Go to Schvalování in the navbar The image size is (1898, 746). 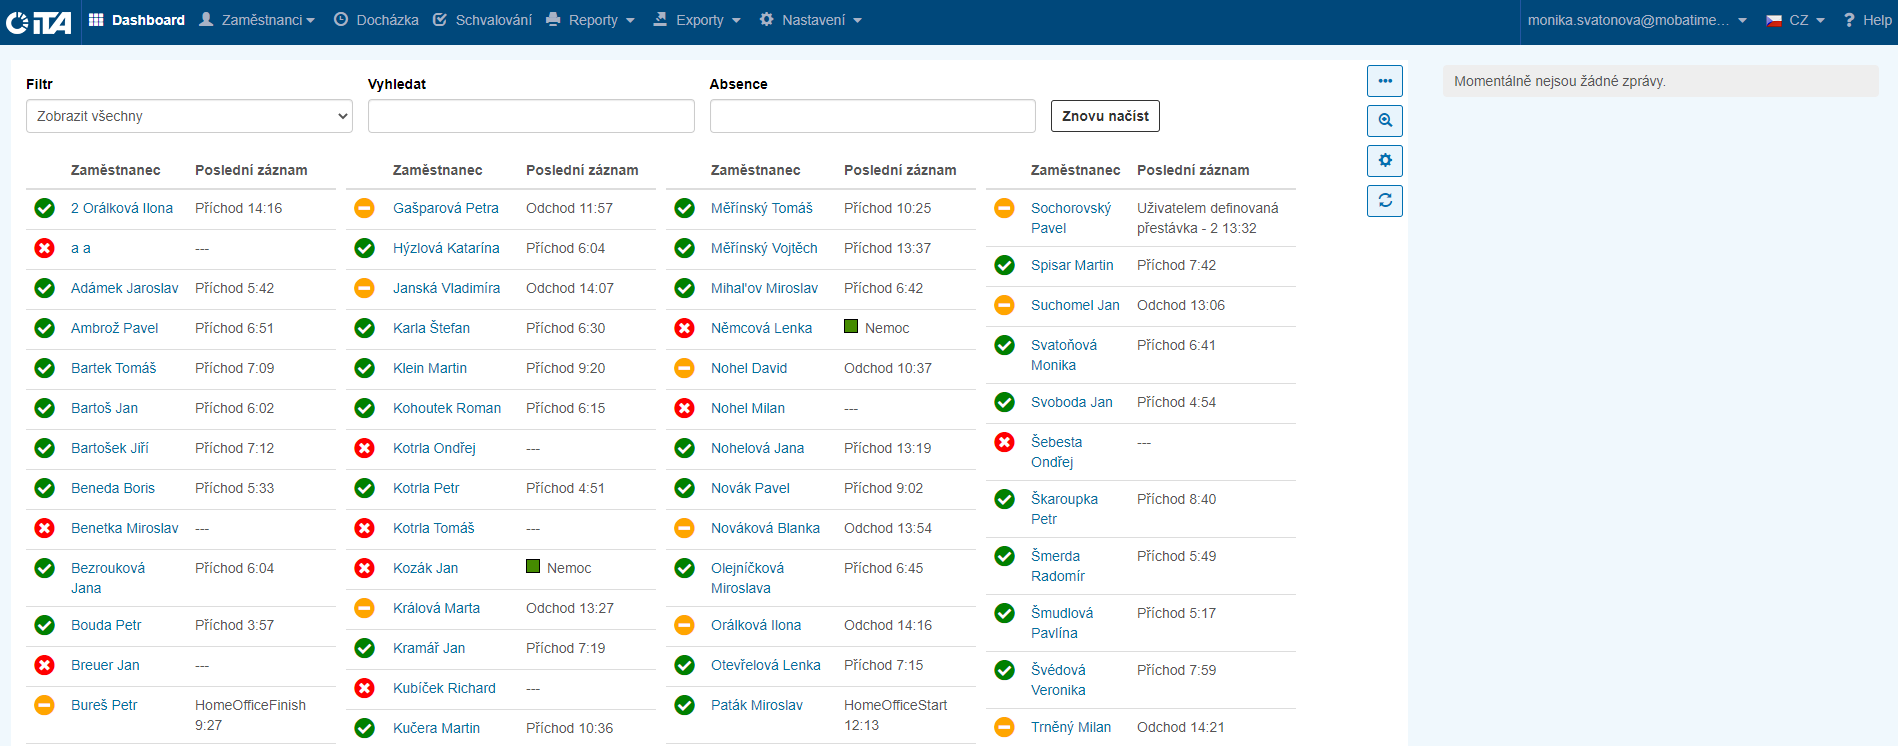[x=482, y=20]
